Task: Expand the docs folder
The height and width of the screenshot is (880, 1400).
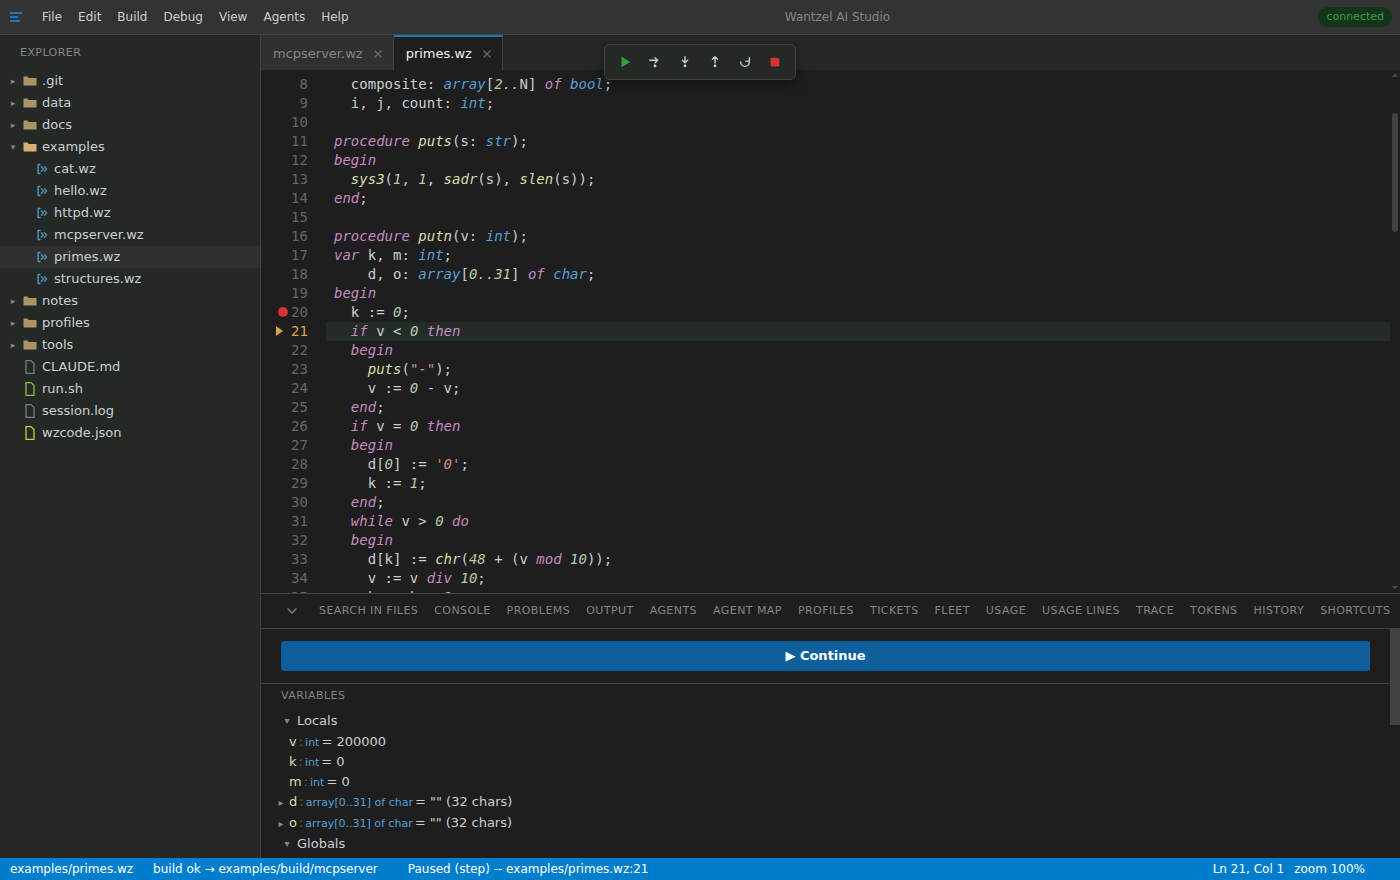Action: tap(13, 125)
